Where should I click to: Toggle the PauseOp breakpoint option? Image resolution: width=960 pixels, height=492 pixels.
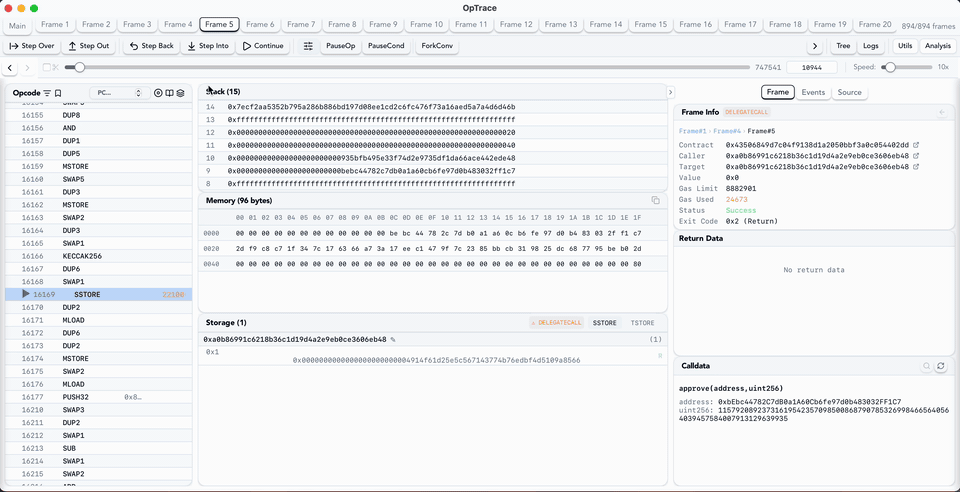point(341,46)
